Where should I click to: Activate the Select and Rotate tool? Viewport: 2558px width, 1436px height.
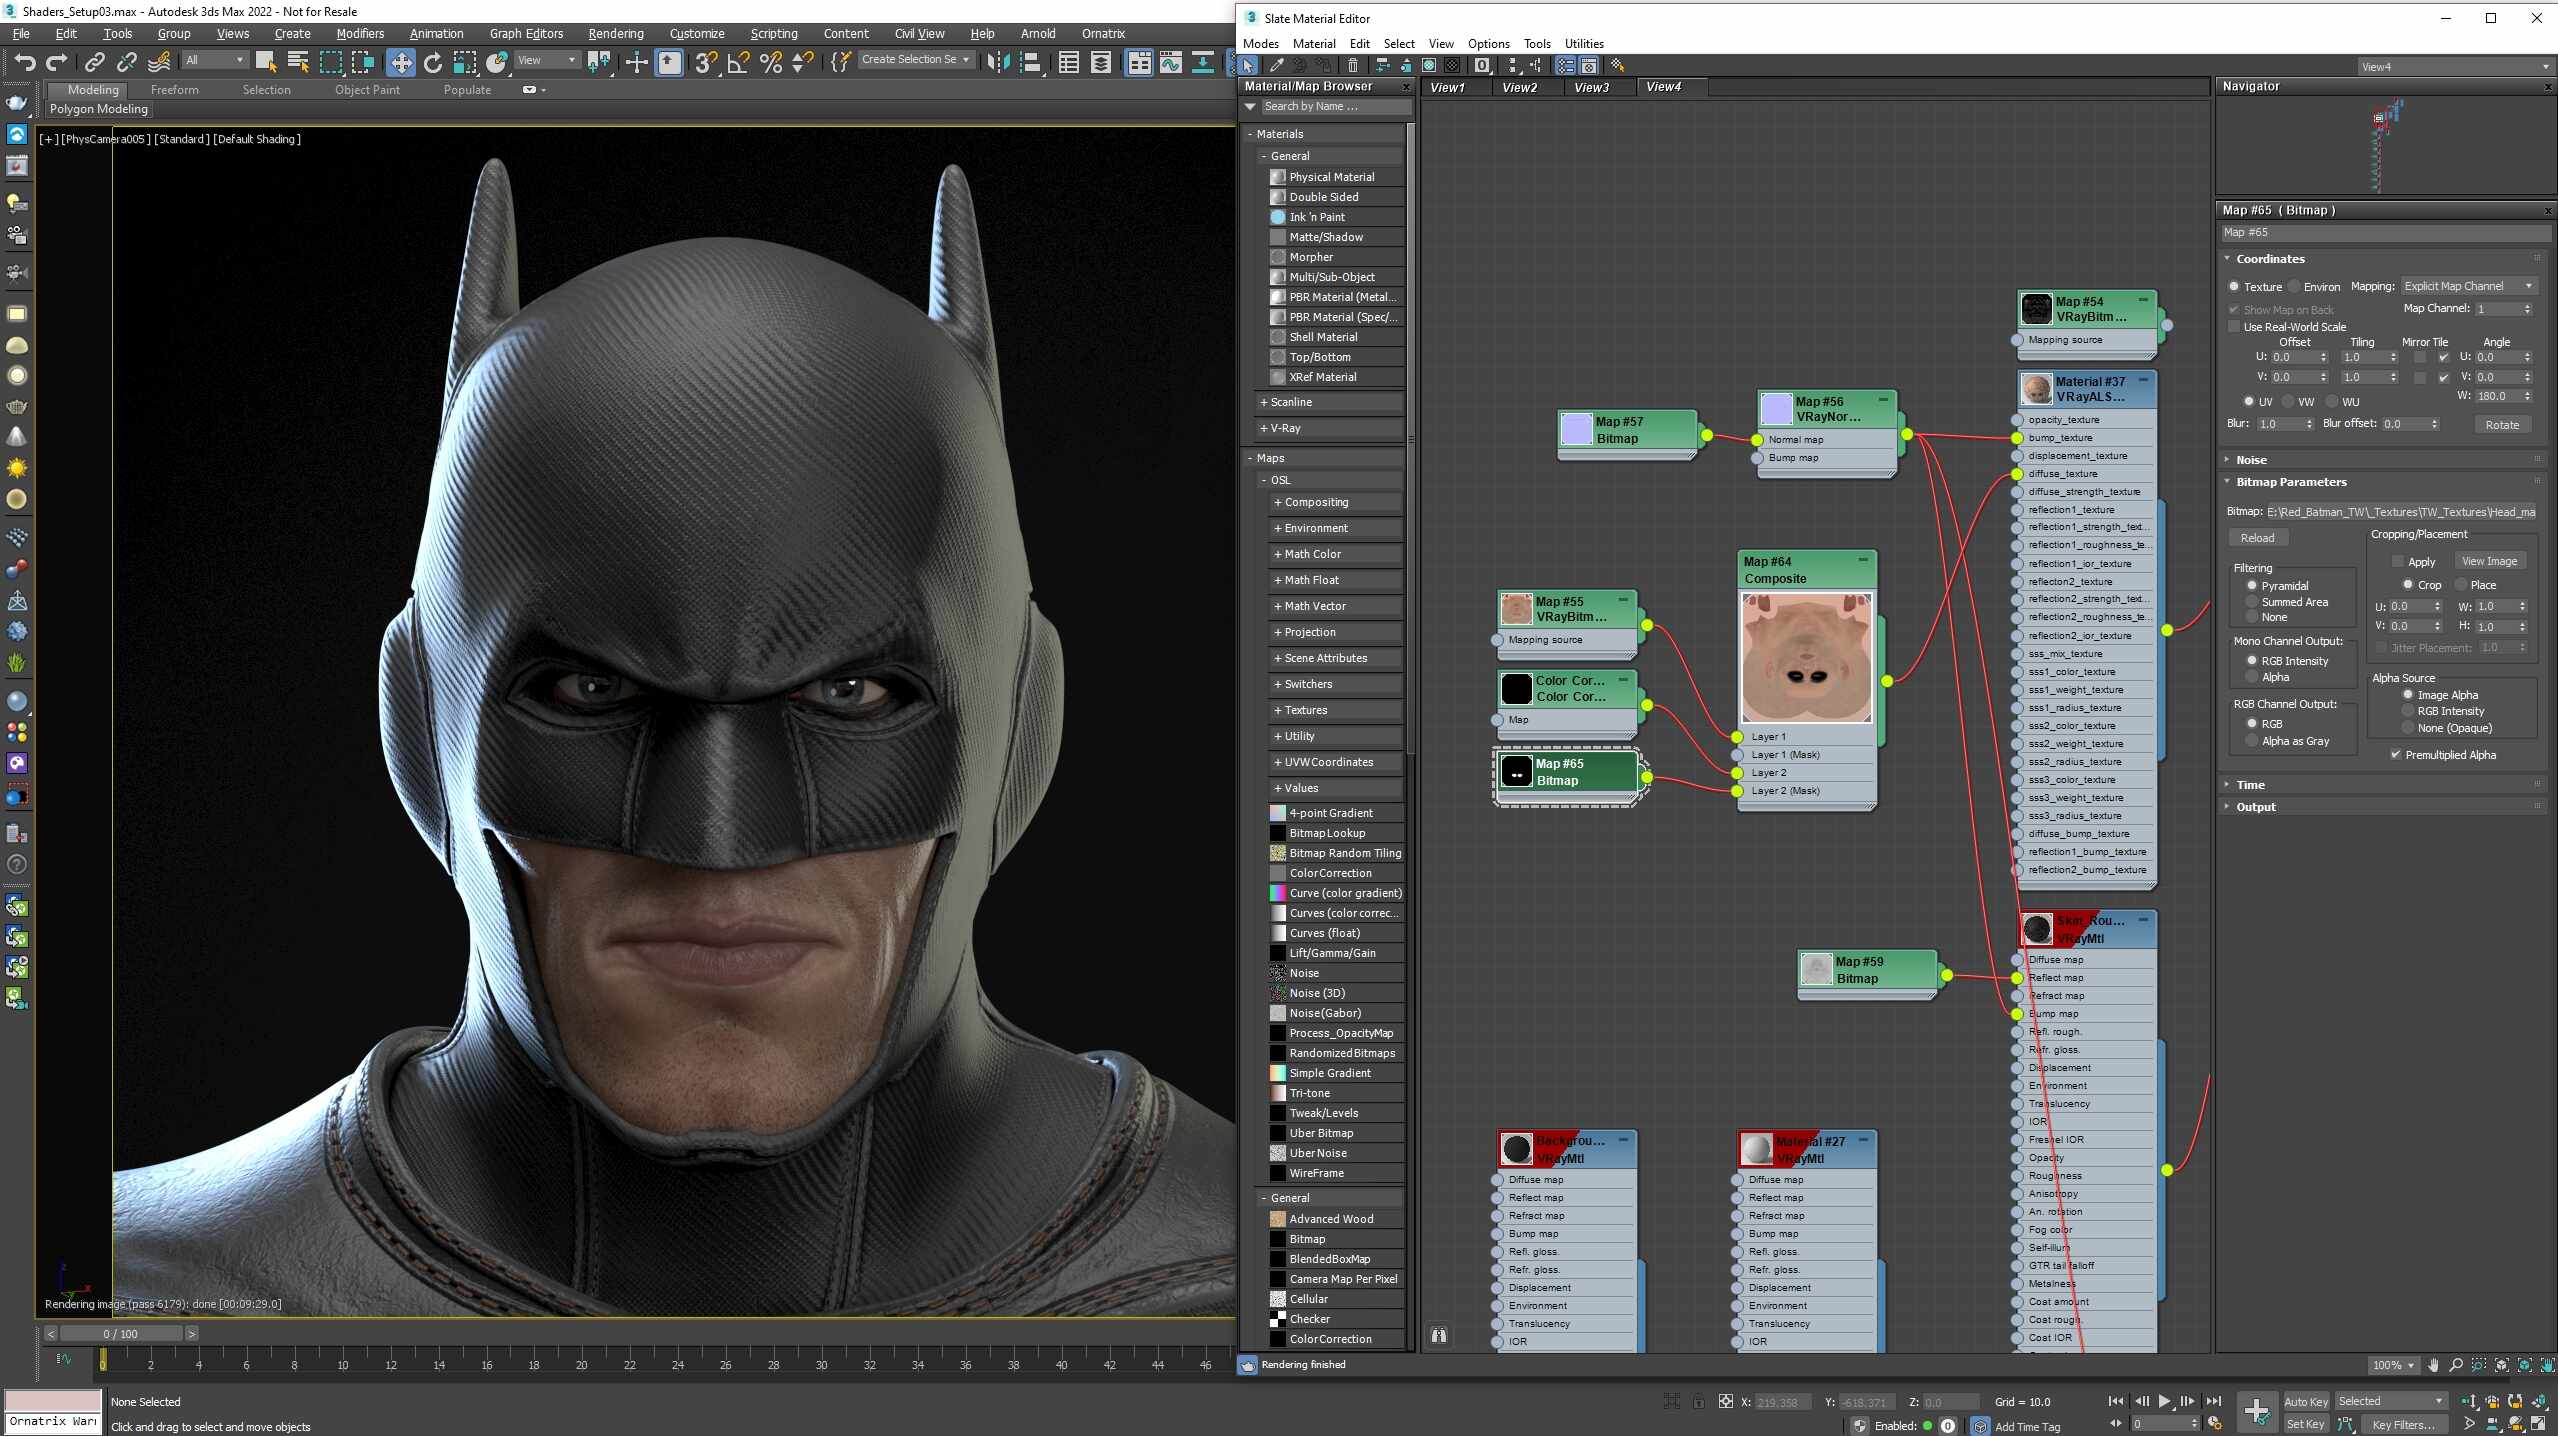(x=432, y=62)
